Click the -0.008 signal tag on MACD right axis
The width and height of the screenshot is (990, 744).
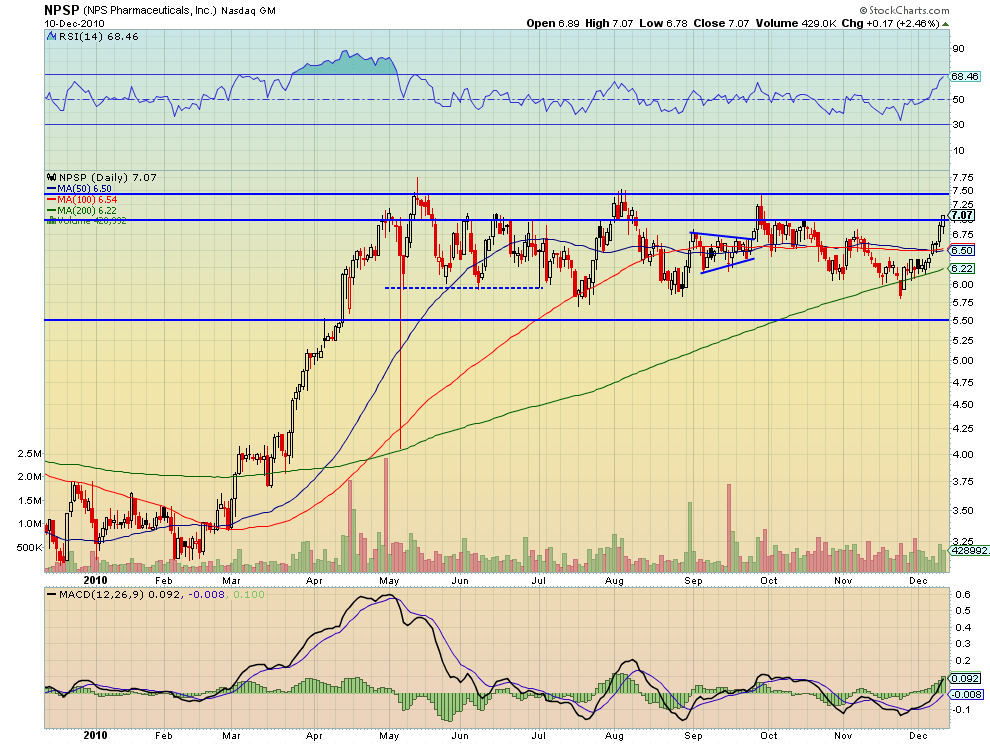(967, 694)
